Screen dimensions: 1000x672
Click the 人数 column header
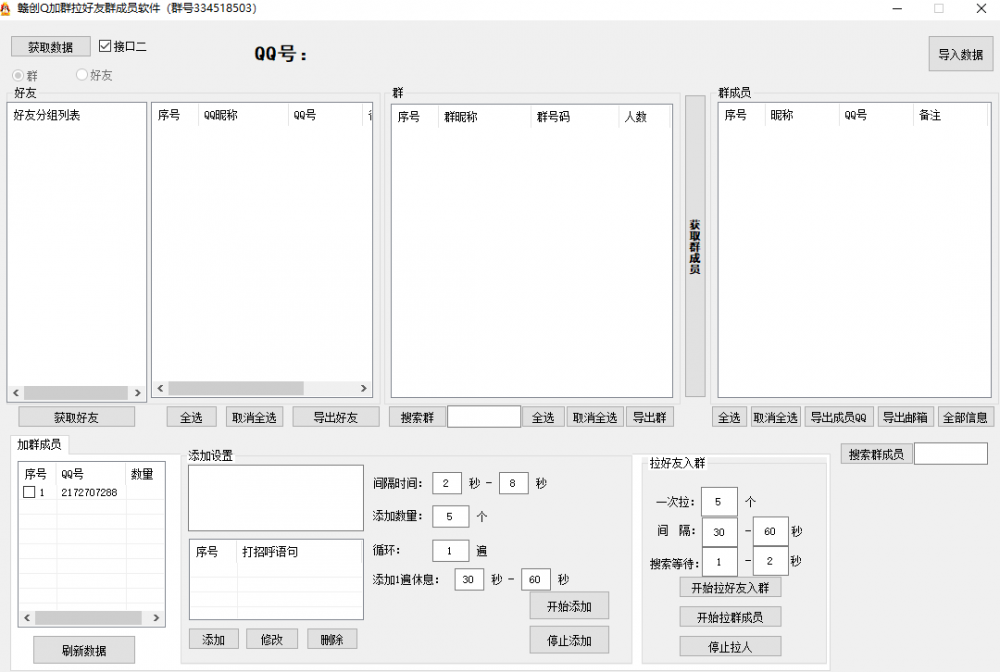tap(643, 117)
